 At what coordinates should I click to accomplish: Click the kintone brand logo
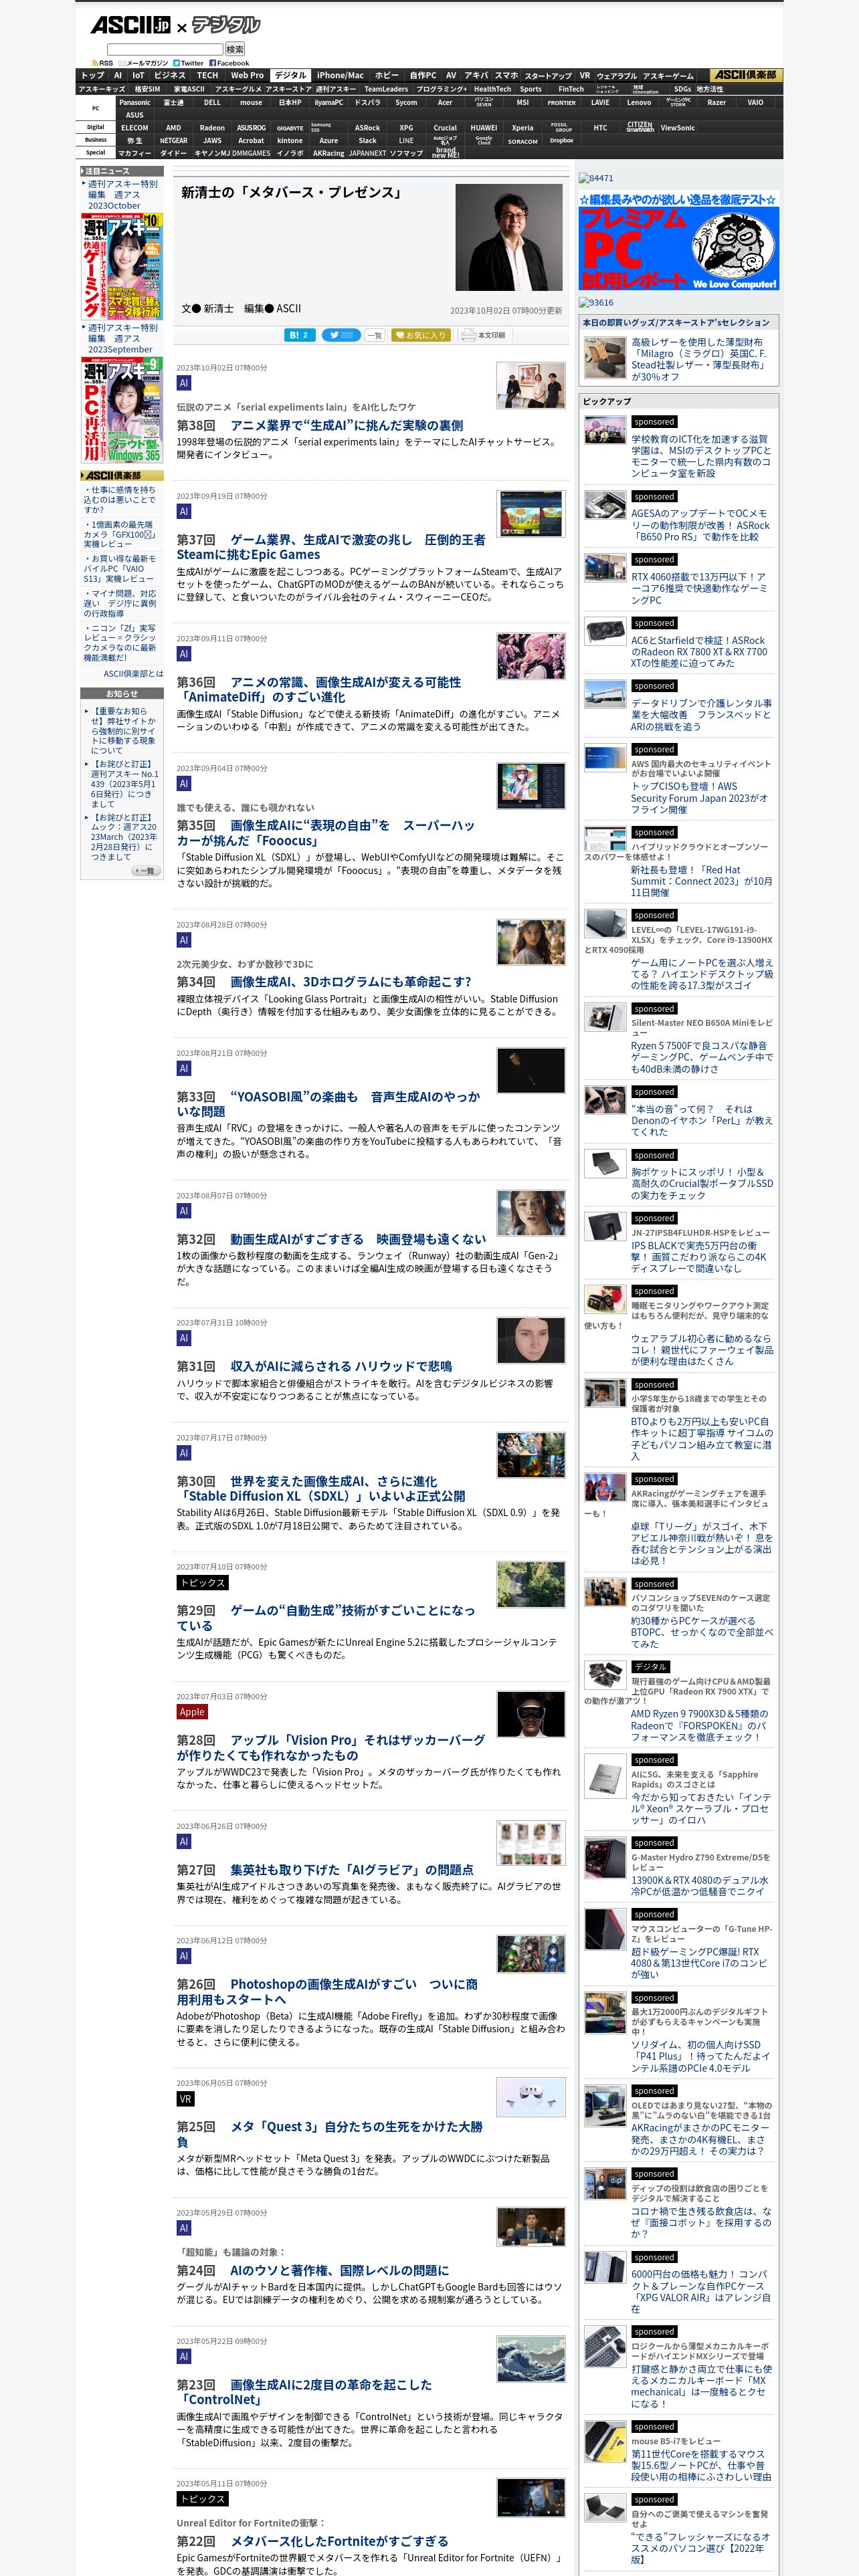pos(290,141)
